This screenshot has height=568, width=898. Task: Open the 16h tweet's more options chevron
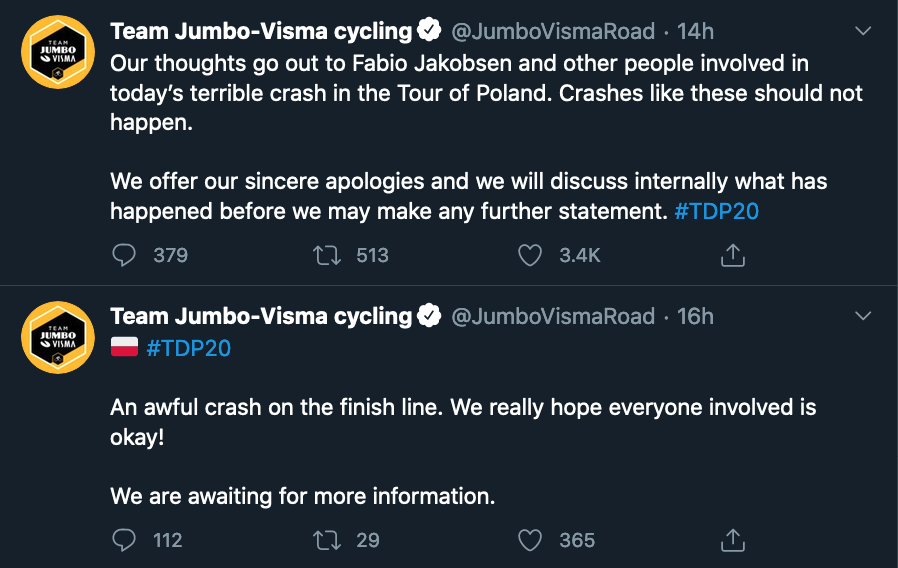click(x=862, y=315)
